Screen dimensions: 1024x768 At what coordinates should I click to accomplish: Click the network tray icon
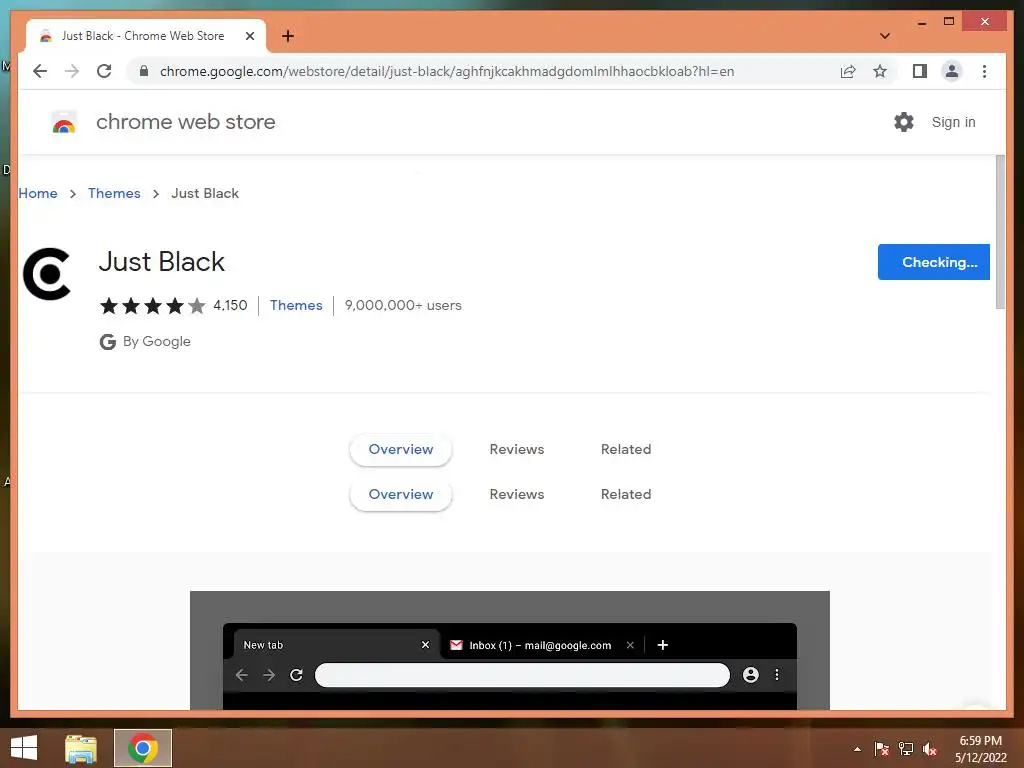coord(906,749)
